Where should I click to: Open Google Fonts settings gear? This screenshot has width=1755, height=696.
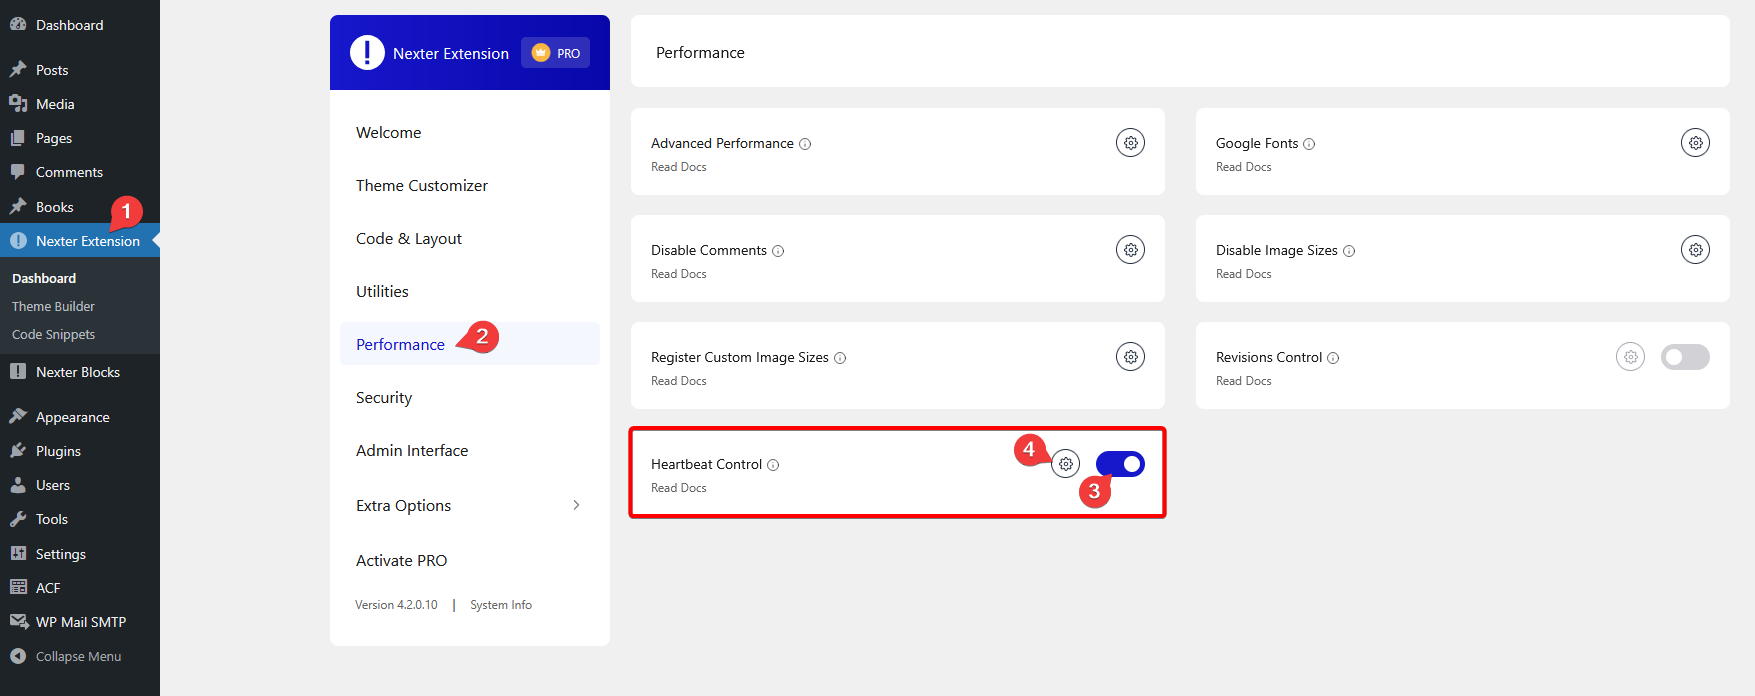point(1695,143)
